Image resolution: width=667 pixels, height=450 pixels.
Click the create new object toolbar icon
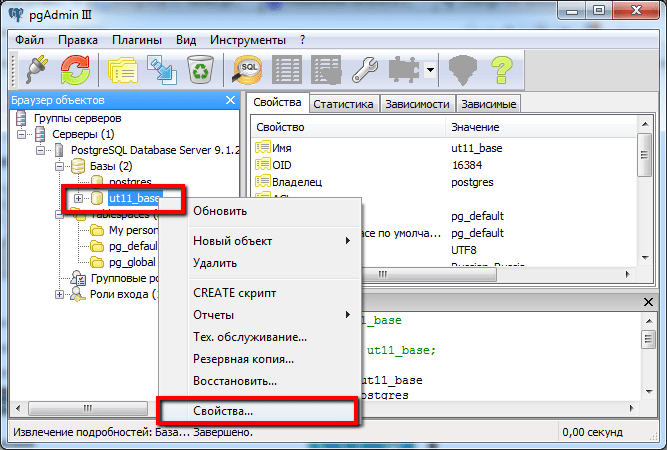[162, 69]
